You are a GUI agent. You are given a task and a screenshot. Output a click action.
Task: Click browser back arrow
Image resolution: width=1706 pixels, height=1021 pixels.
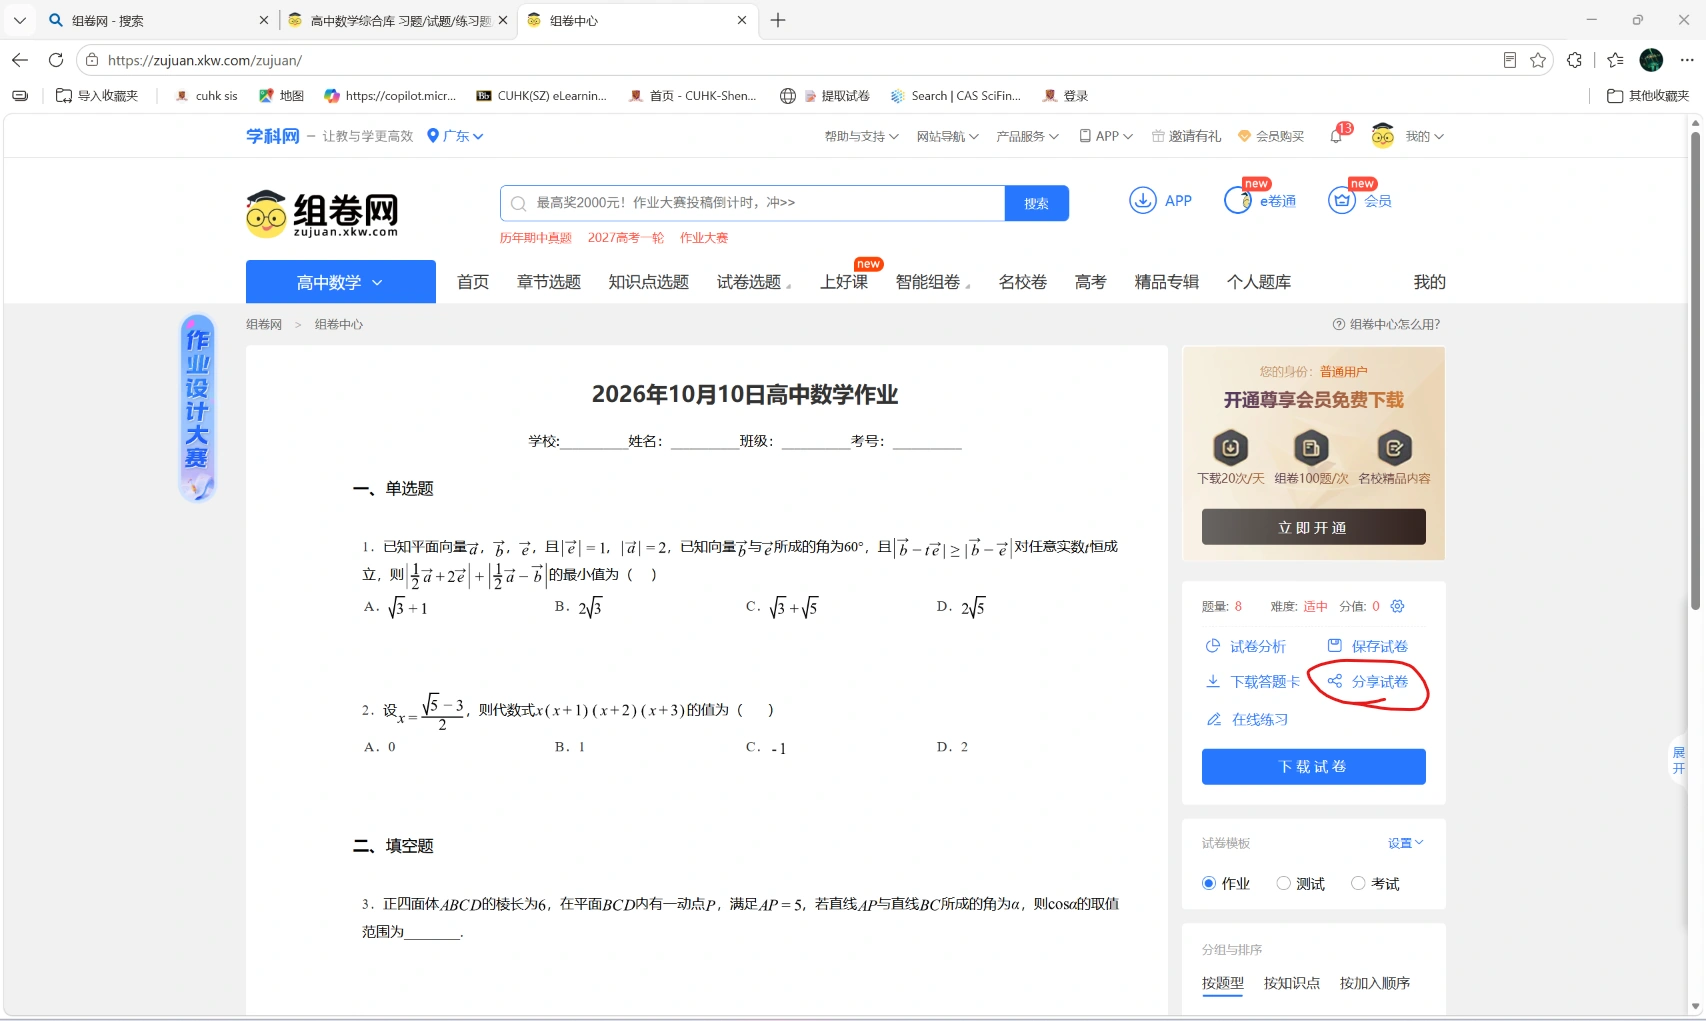[x=20, y=60]
